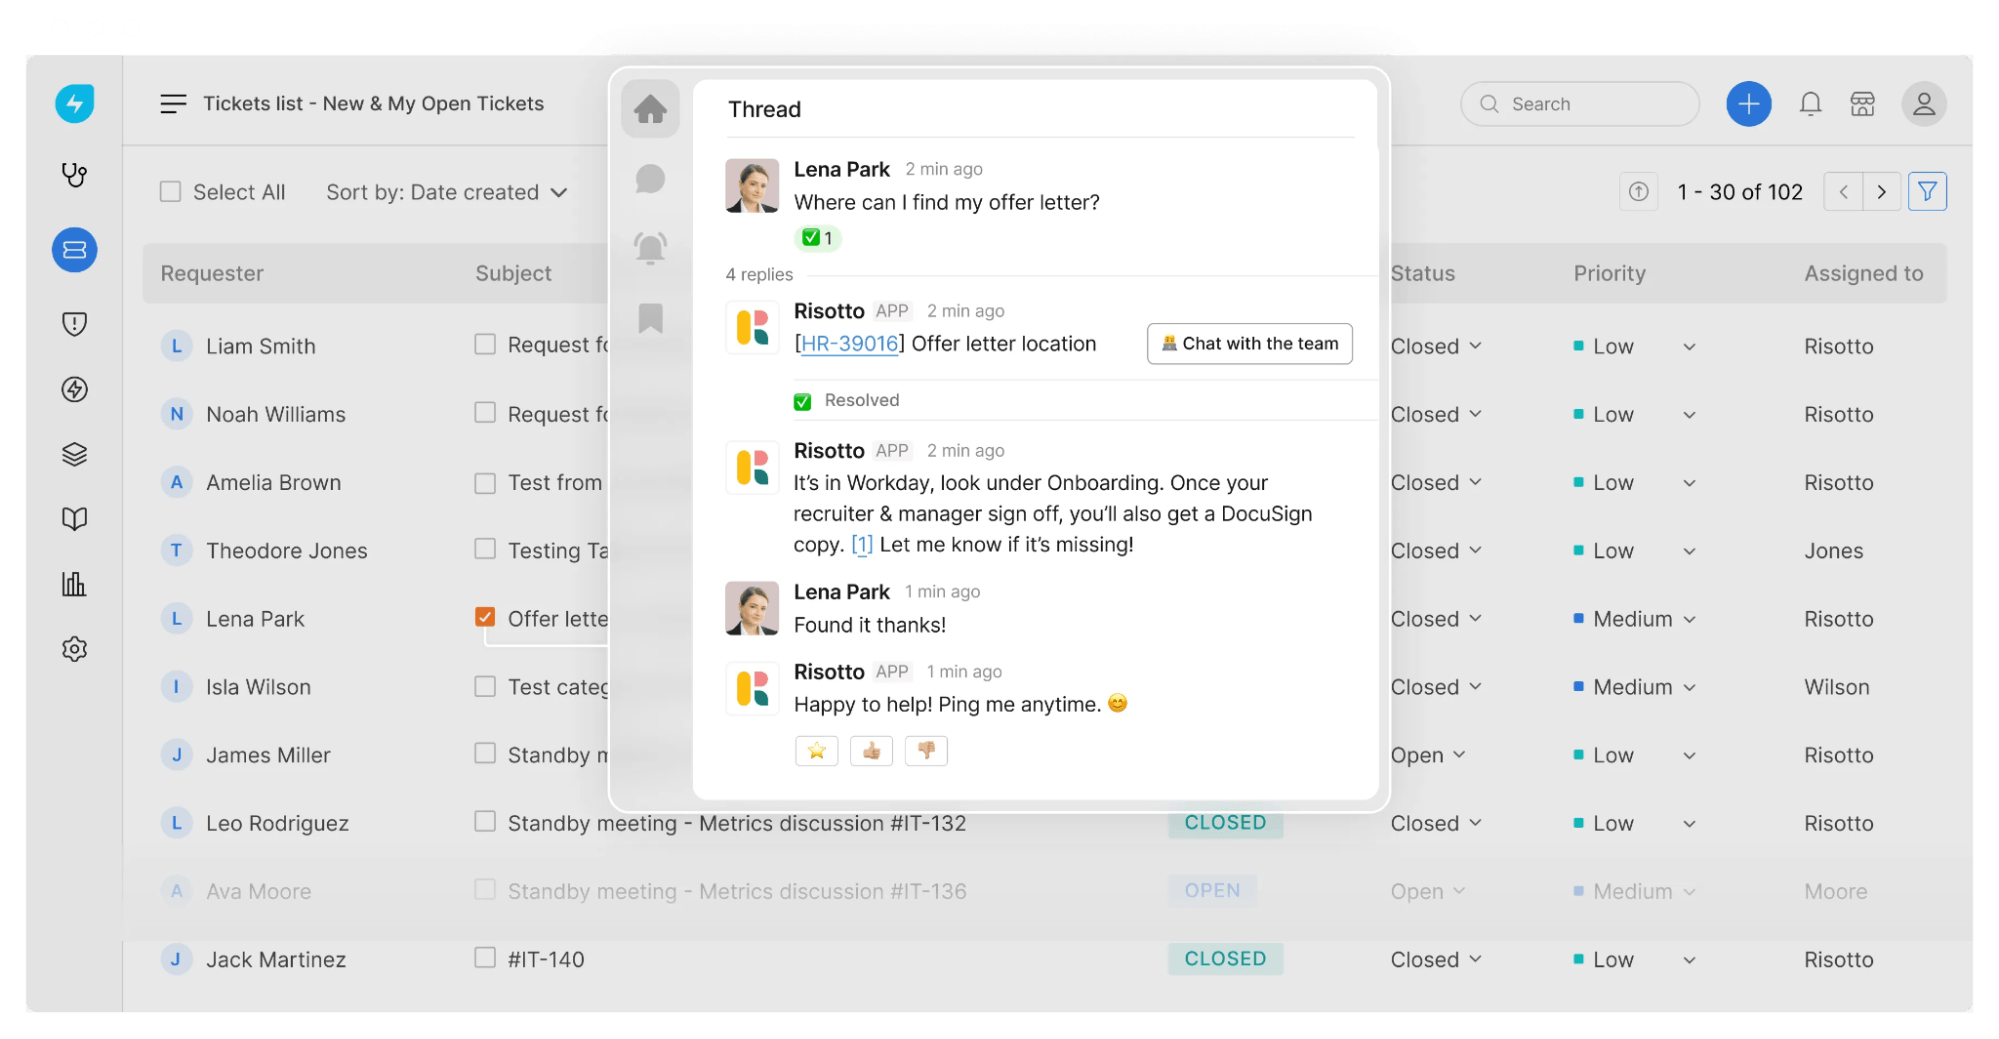Image resolution: width=1999 pixels, height=1039 pixels.
Task: Open requester Liam Smith
Action: [261, 346]
